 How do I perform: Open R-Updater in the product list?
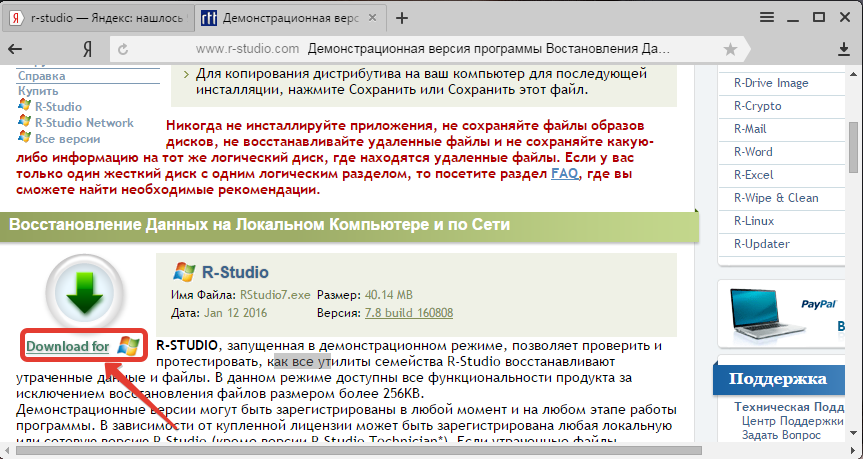coord(762,244)
